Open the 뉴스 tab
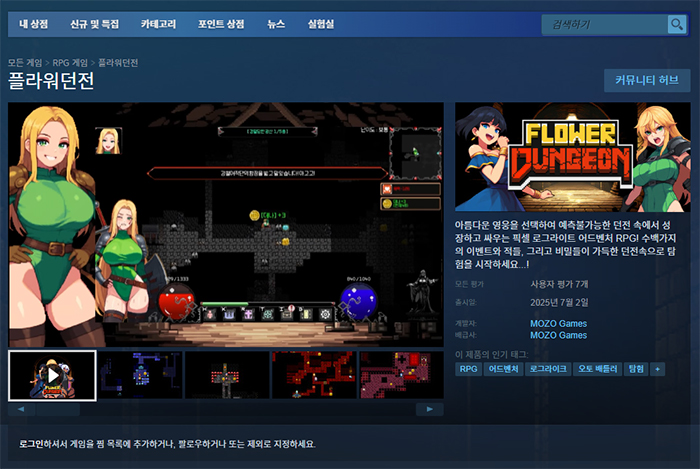700x469 pixels. click(276, 23)
